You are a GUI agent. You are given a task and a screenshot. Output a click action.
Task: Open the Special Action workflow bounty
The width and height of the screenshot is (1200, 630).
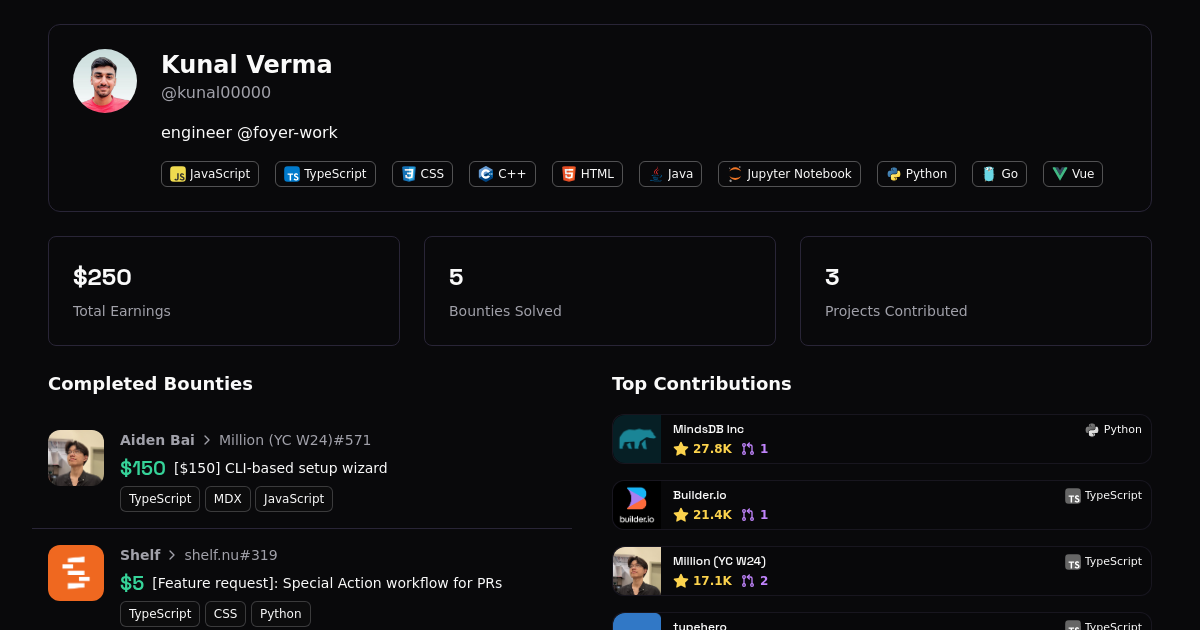[x=327, y=583]
